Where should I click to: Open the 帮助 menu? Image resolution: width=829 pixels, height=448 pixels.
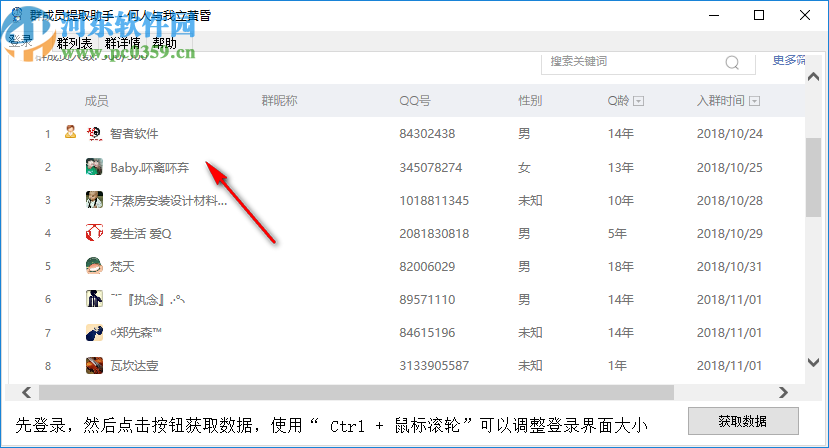coord(164,43)
